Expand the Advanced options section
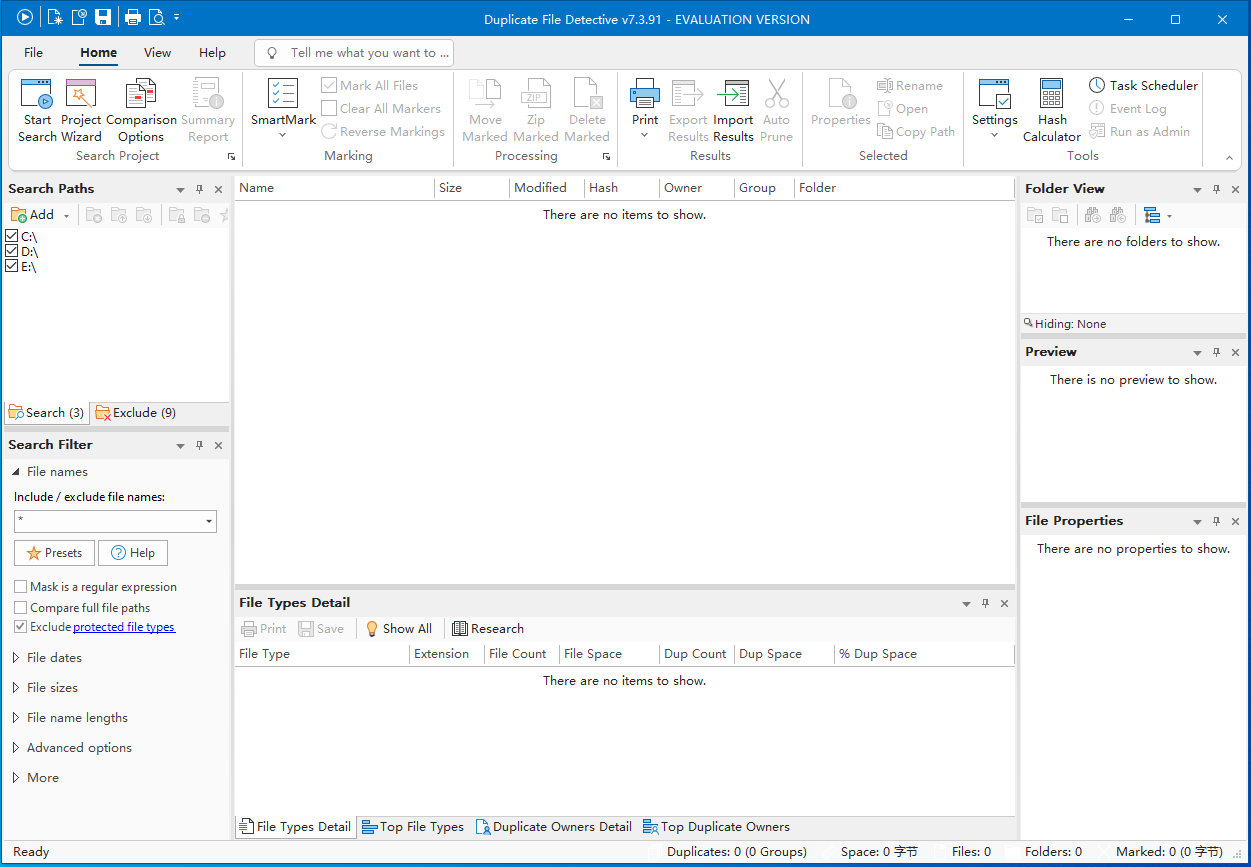This screenshot has height=867, width=1251. click(16, 748)
